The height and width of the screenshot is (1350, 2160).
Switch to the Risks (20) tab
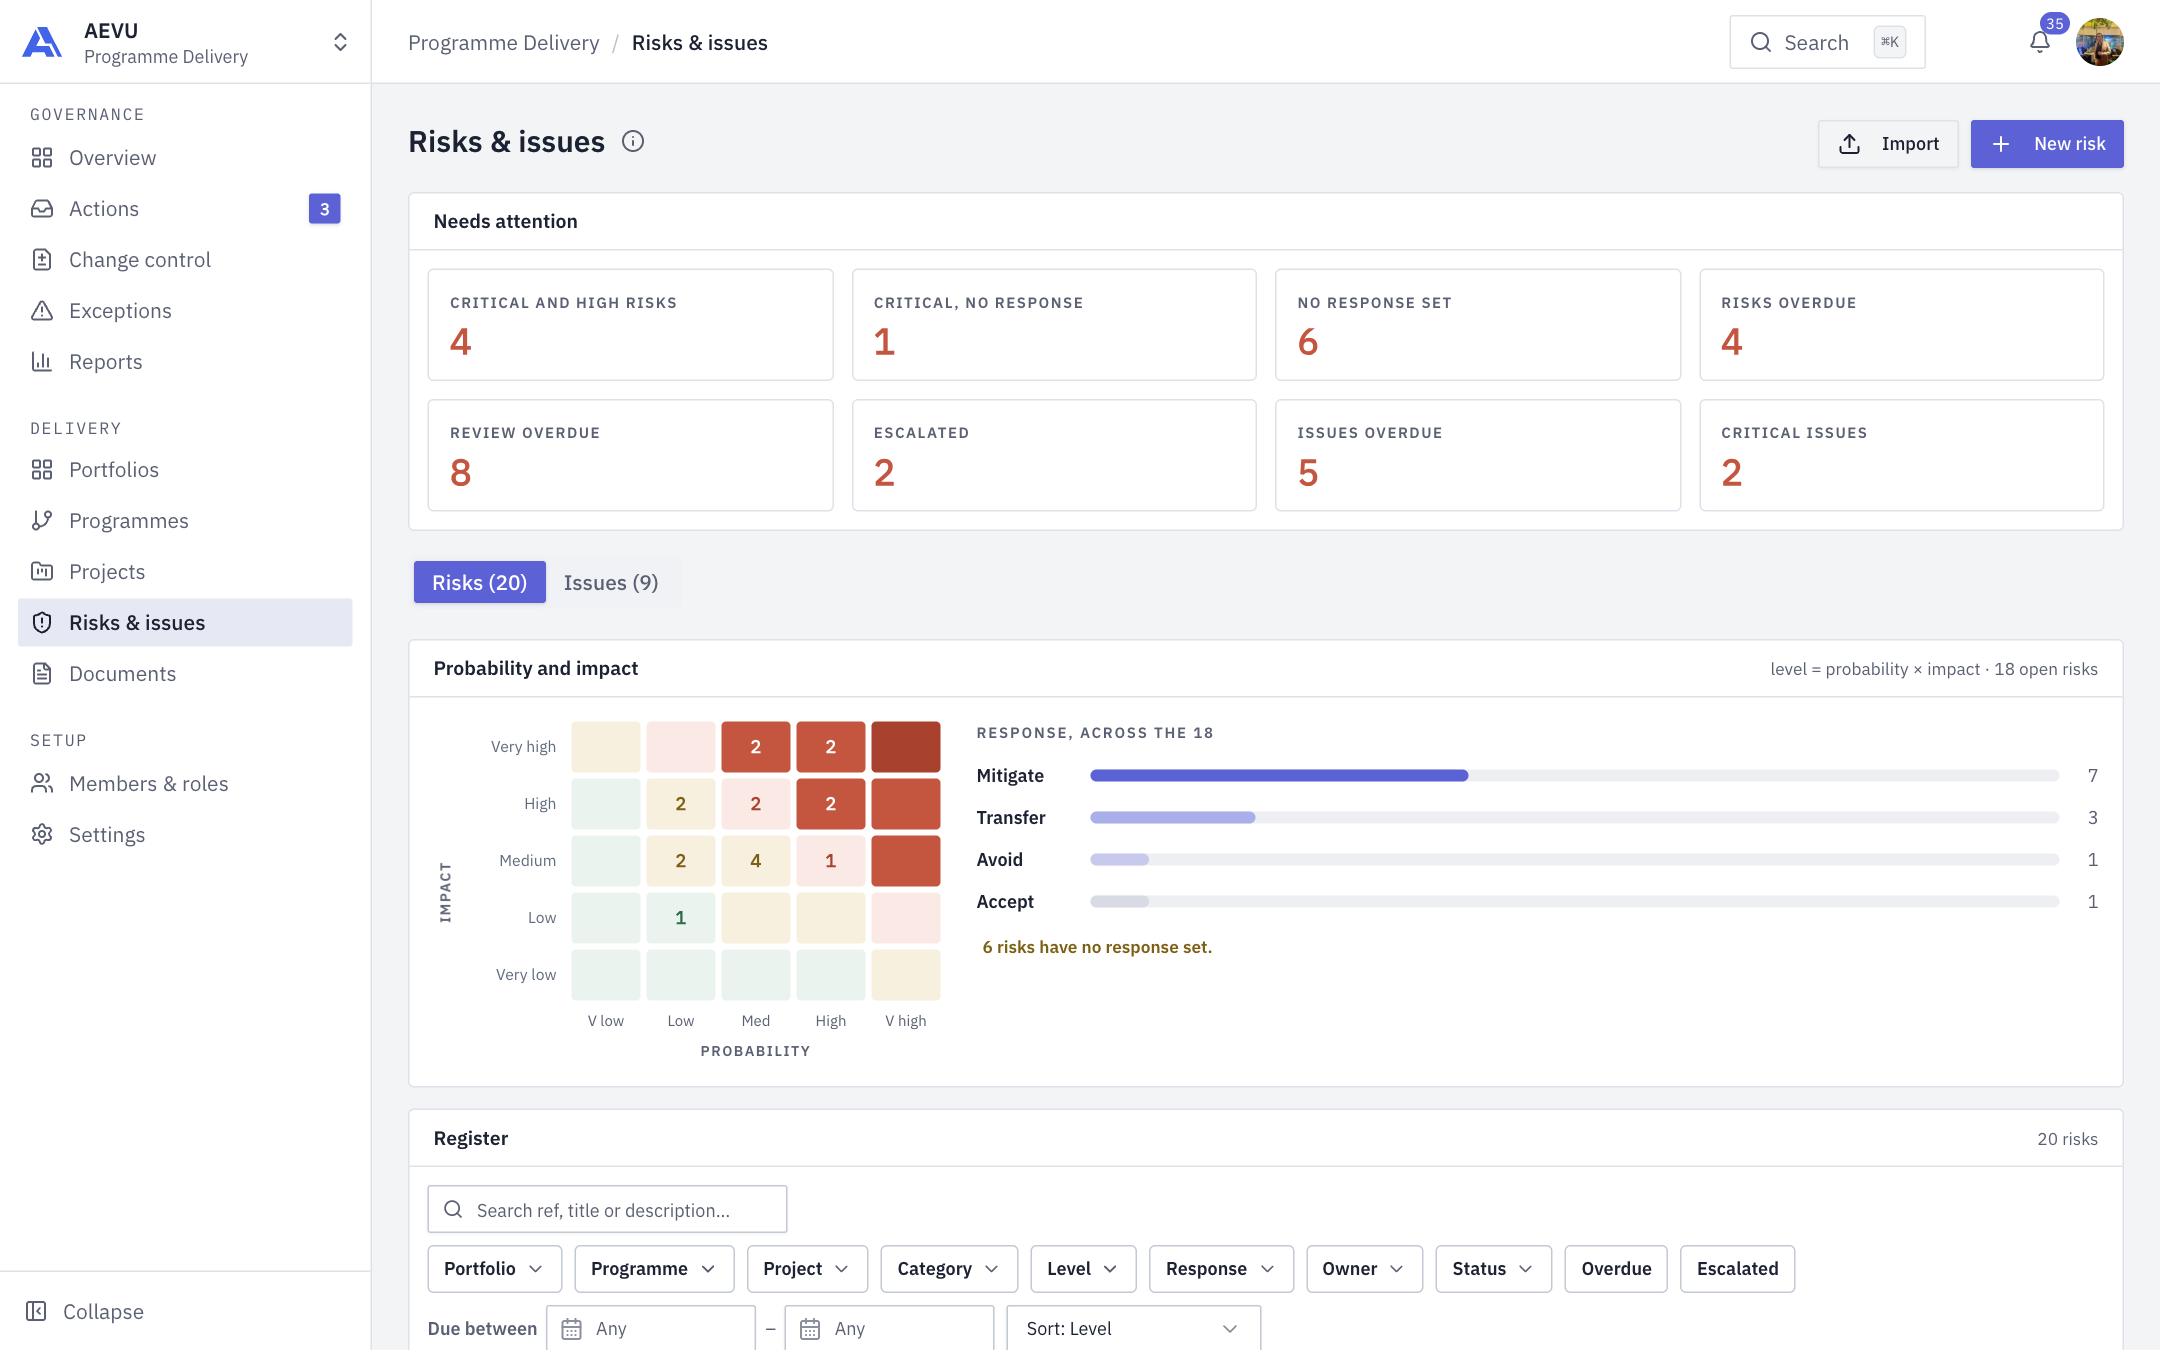(479, 582)
